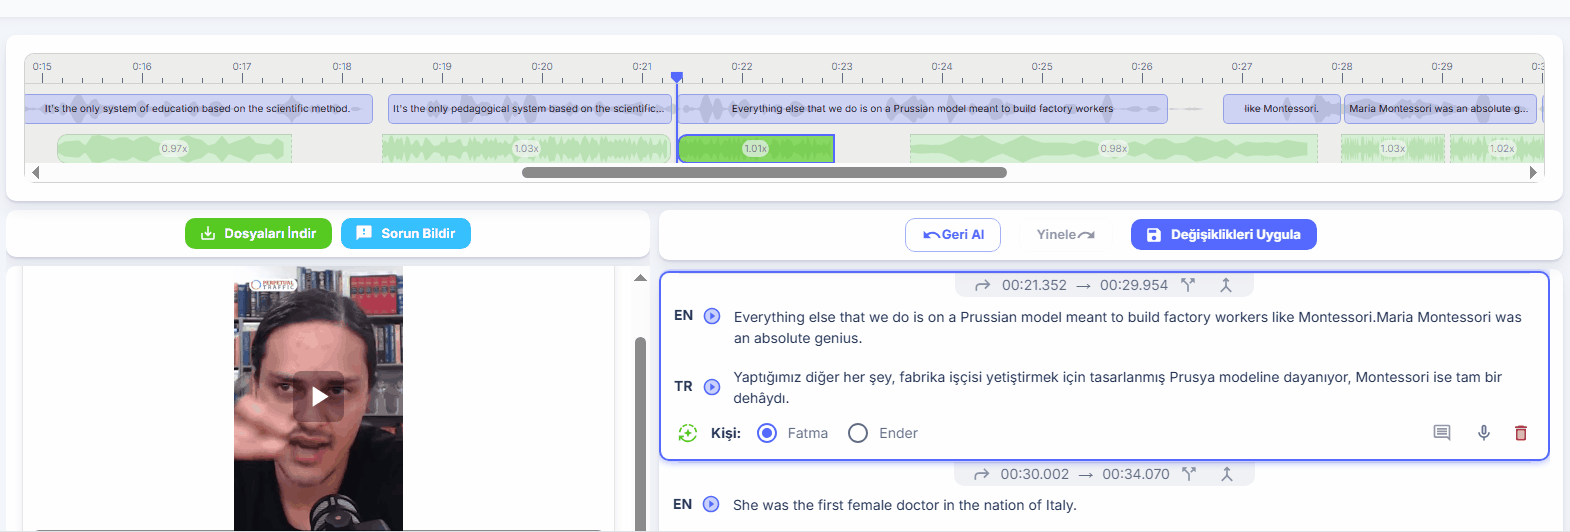Click the Geri Al undo button
Viewport: 1570px width, 532px height.
(953, 235)
